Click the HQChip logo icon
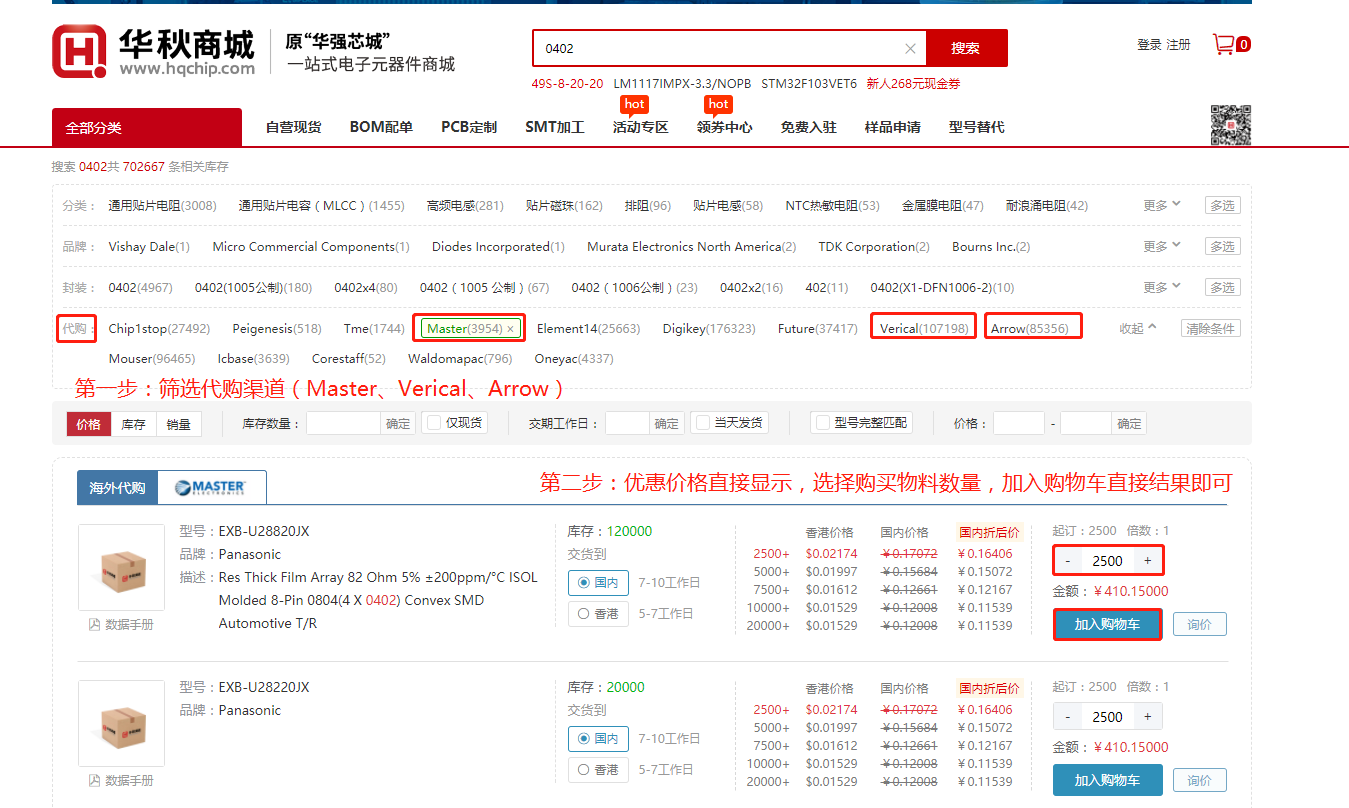Viewport: 1349px width, 808px height. 80,51
